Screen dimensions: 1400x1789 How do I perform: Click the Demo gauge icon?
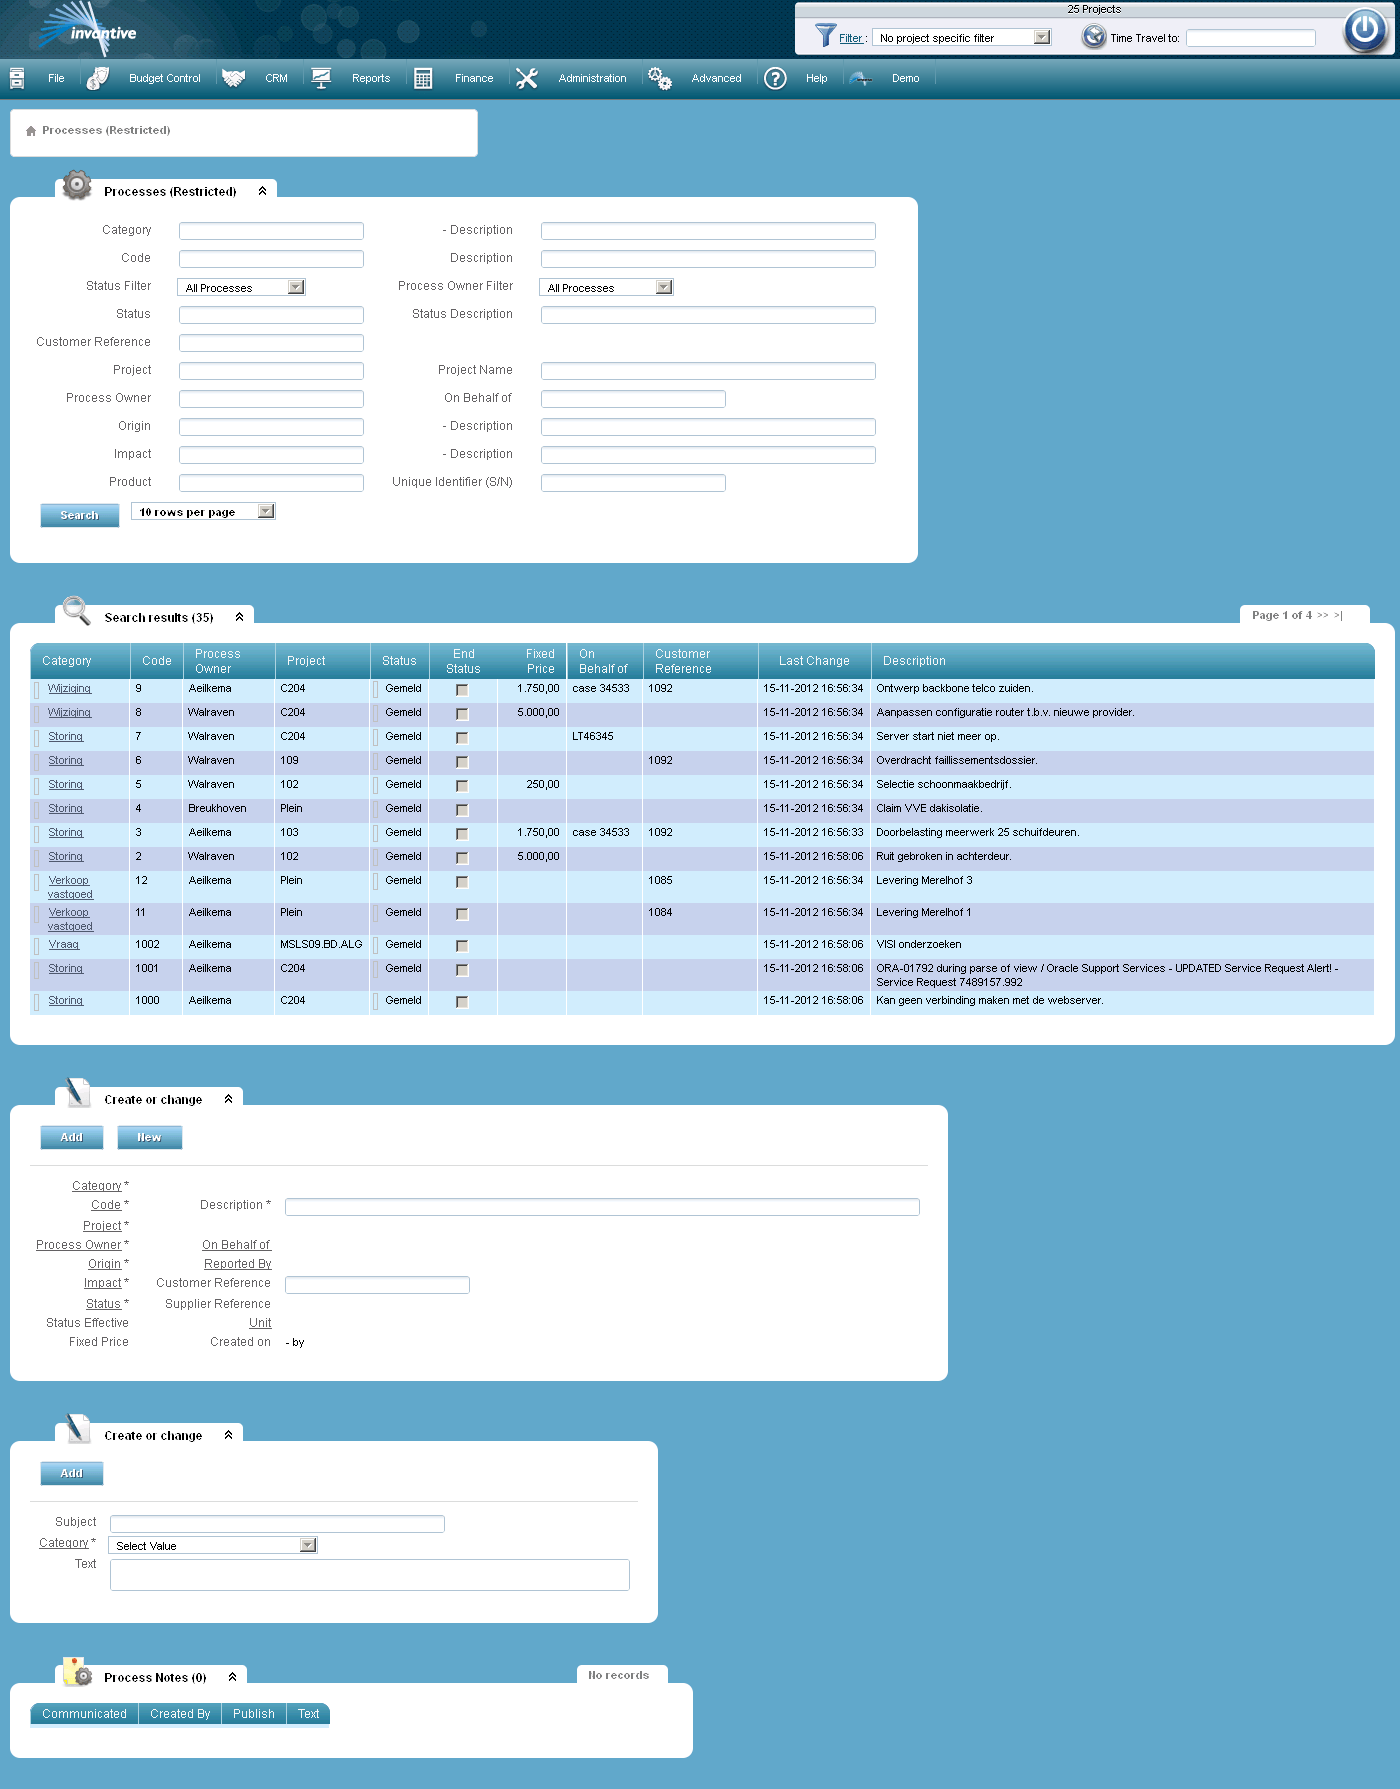pyautogui.click(x=860, y=78)
